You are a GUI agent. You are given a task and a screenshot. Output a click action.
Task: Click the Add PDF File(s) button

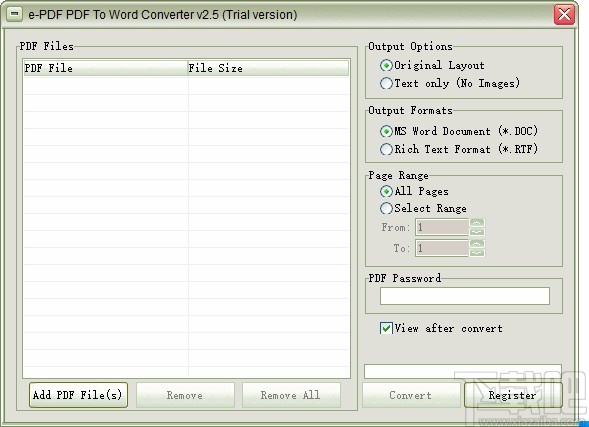pyautogui.click(x=78, y=395)
